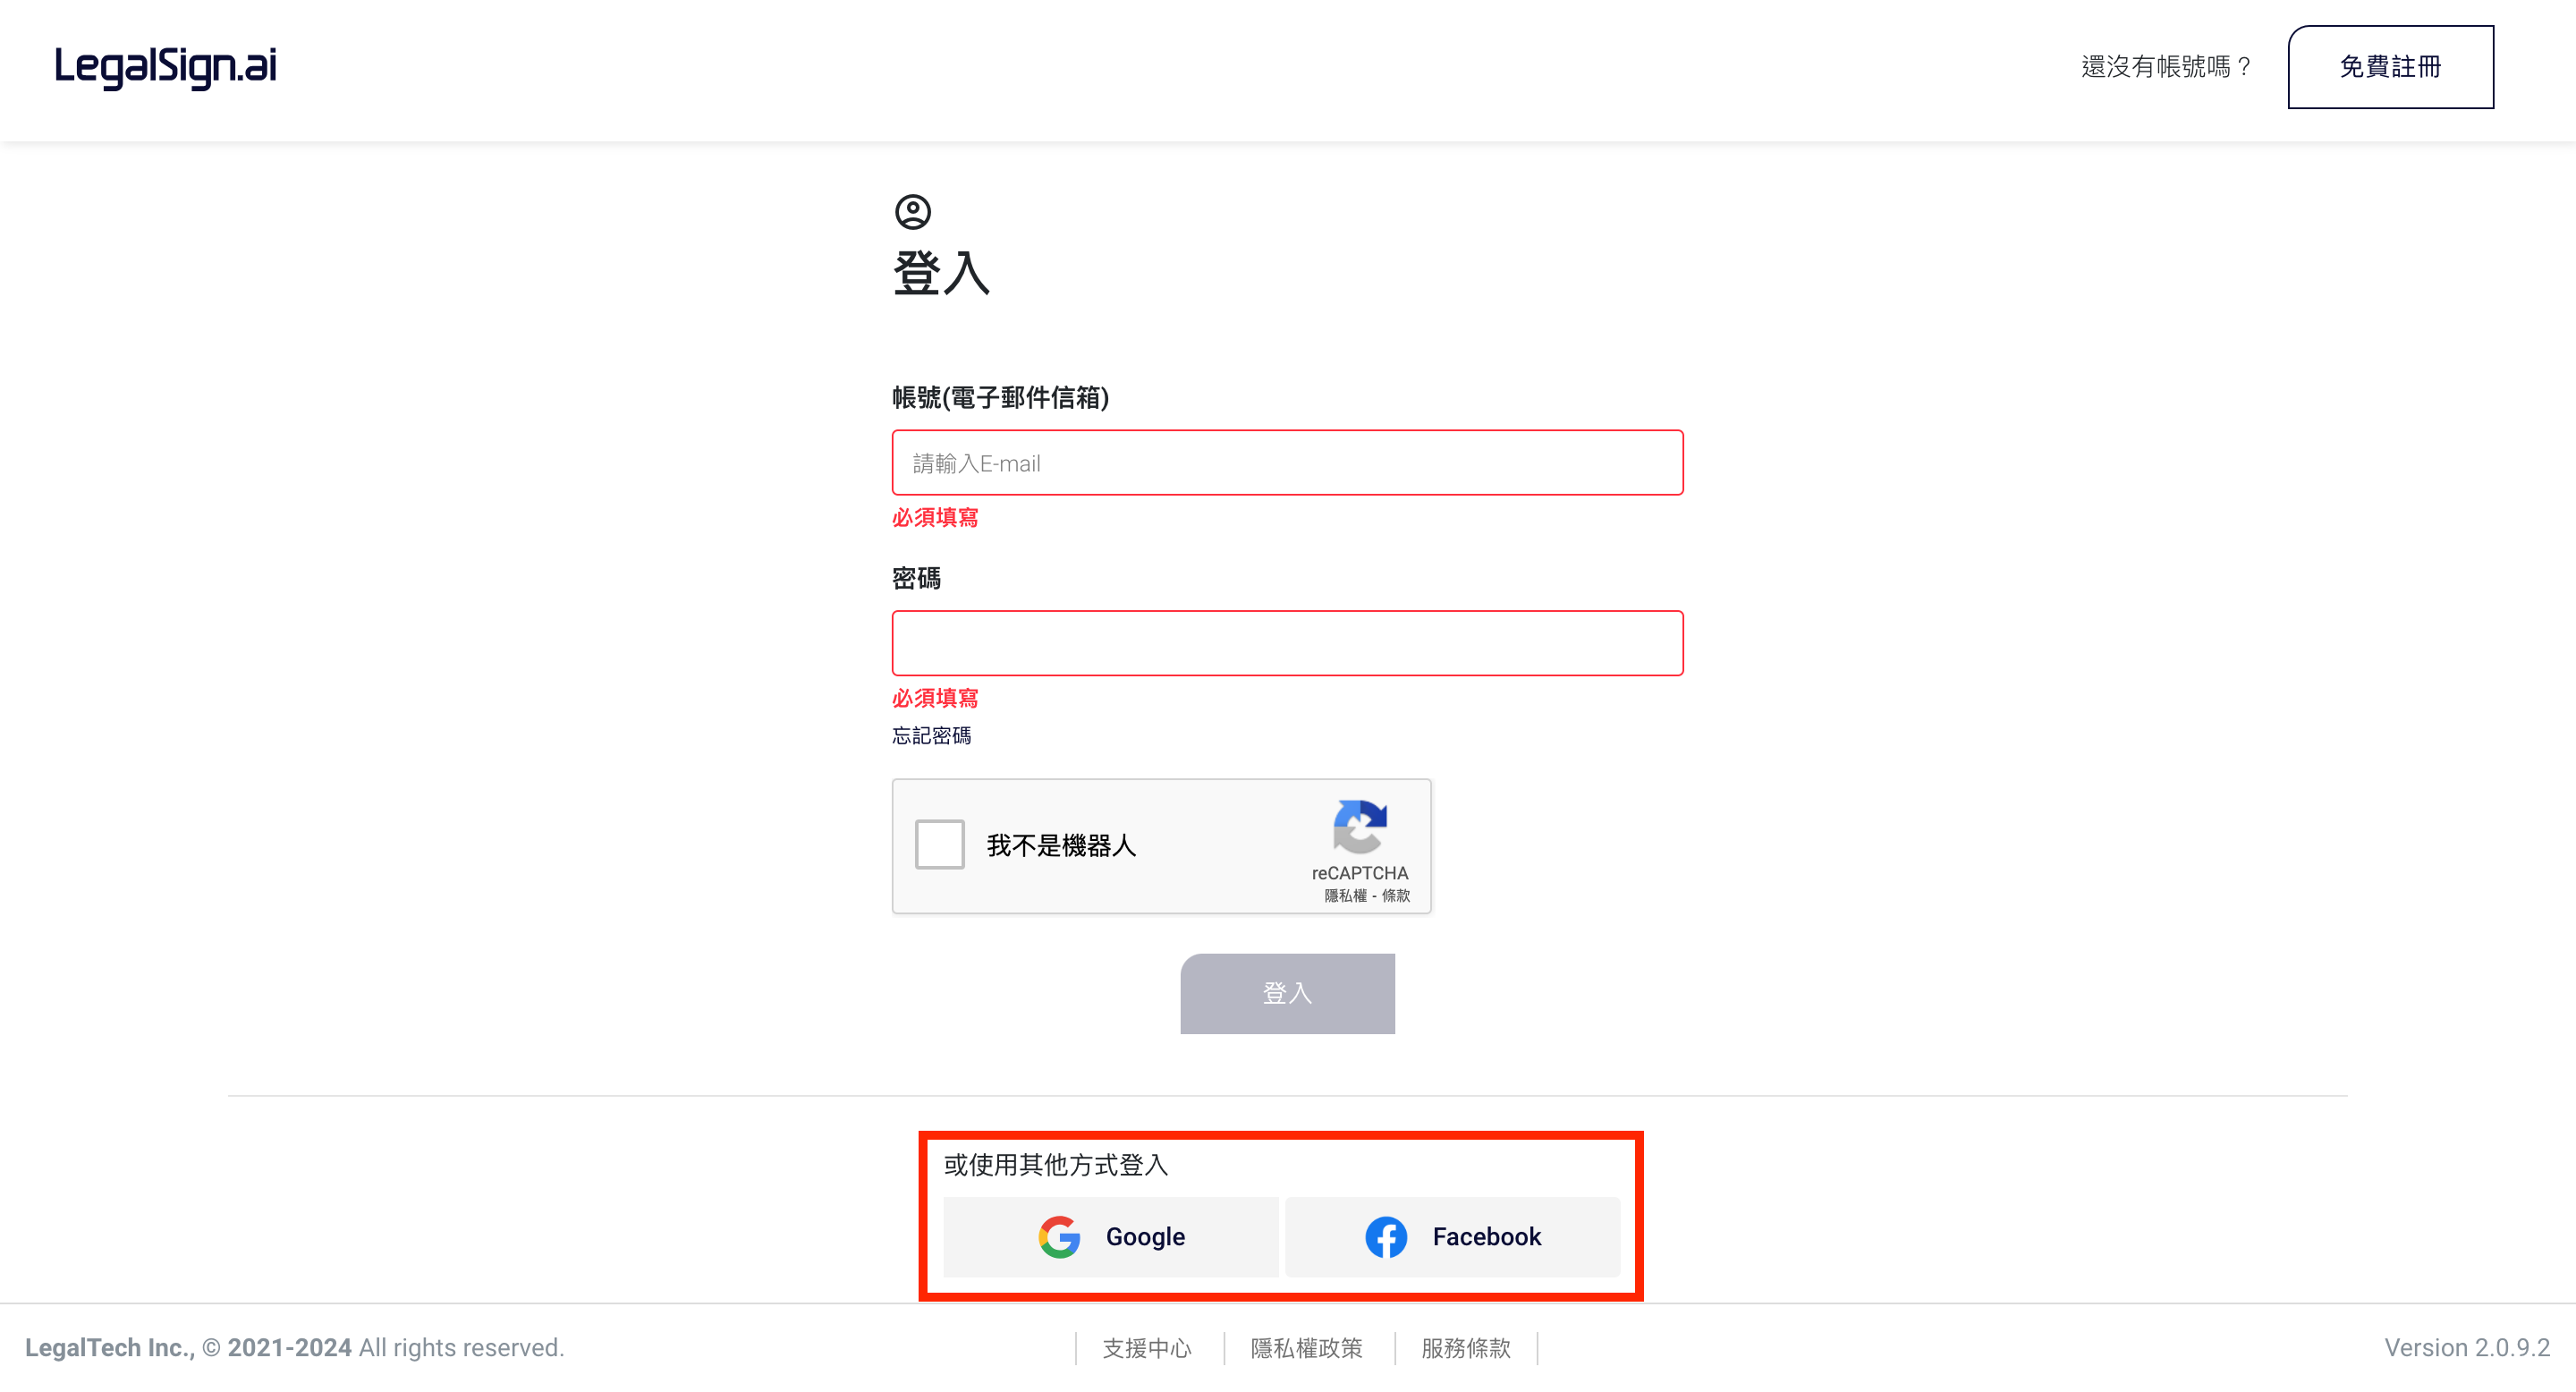Open the reCAPTCHA 隱私權 link

1345,895
